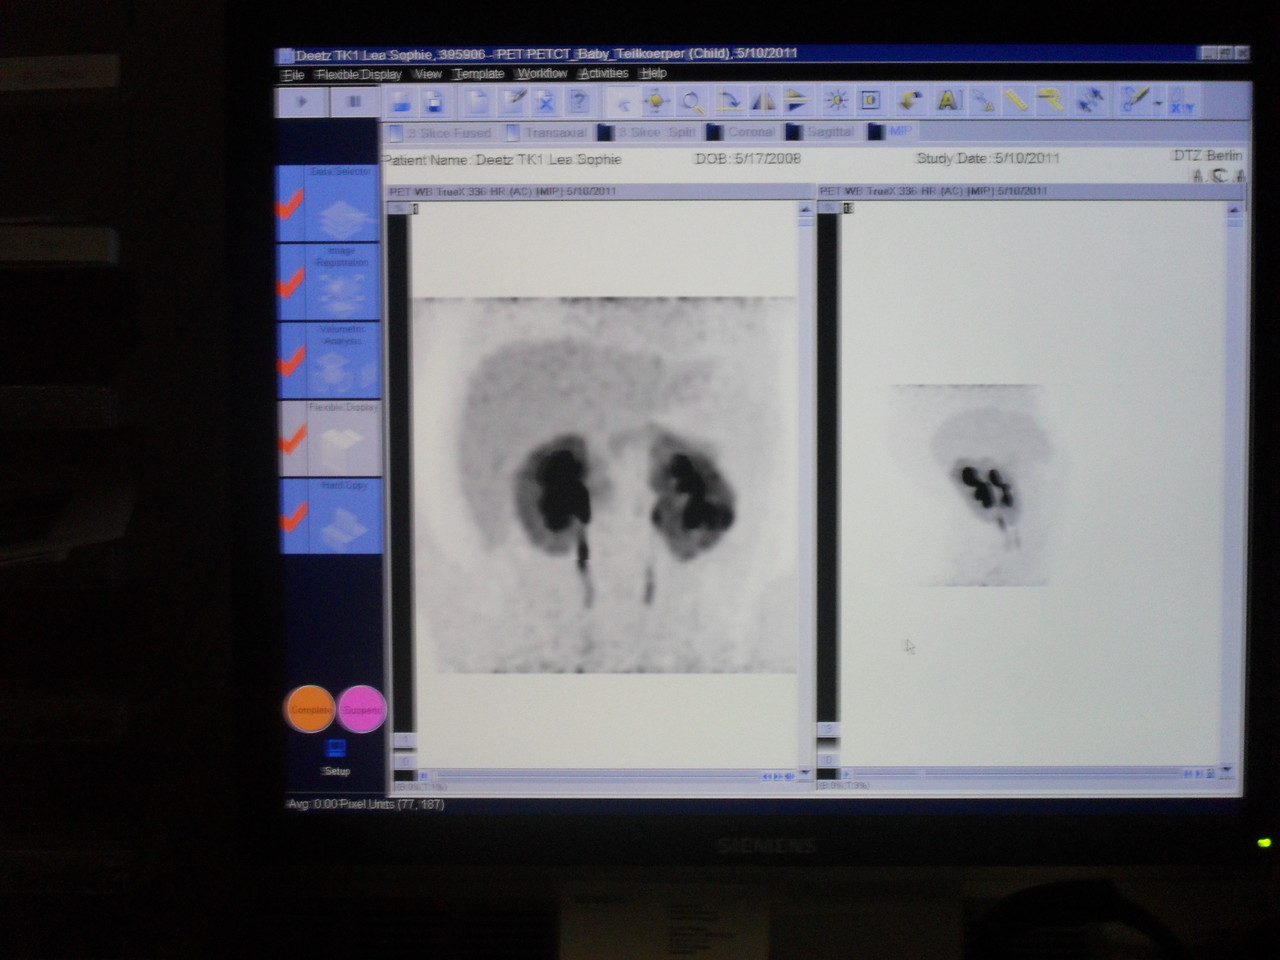Switch to 3 Slice Fused layout
Viewport: 1280px width, 960px height.
click(441, 133)
